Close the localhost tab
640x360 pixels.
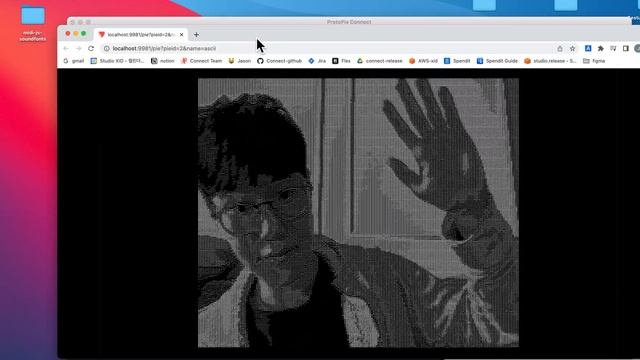(181, 35)
